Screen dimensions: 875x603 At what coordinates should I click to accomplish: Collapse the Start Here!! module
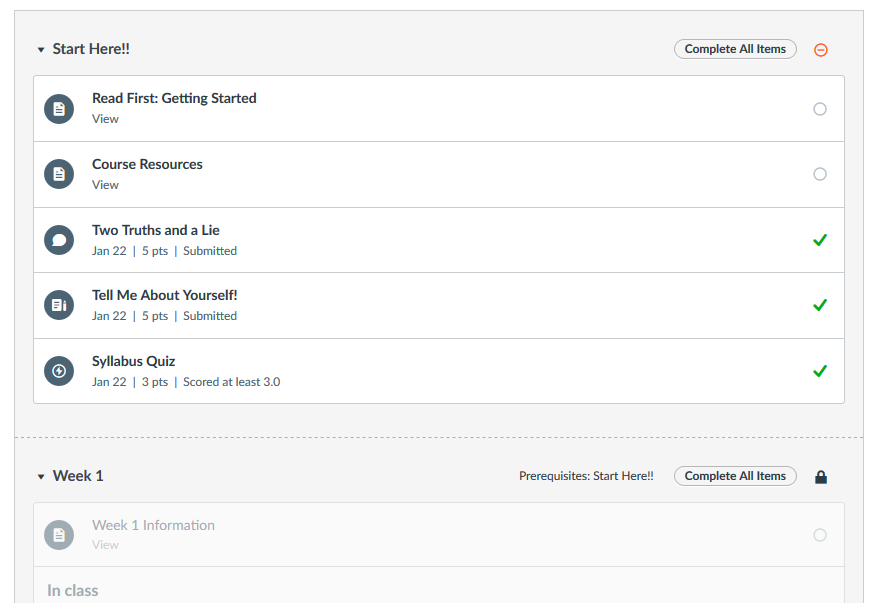click(x=41, y=50)
